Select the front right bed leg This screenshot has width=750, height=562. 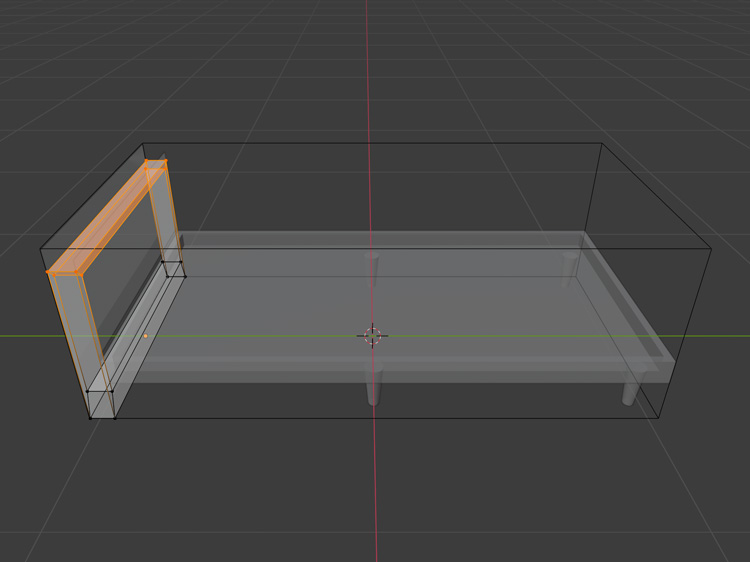(x=630, y=390)
